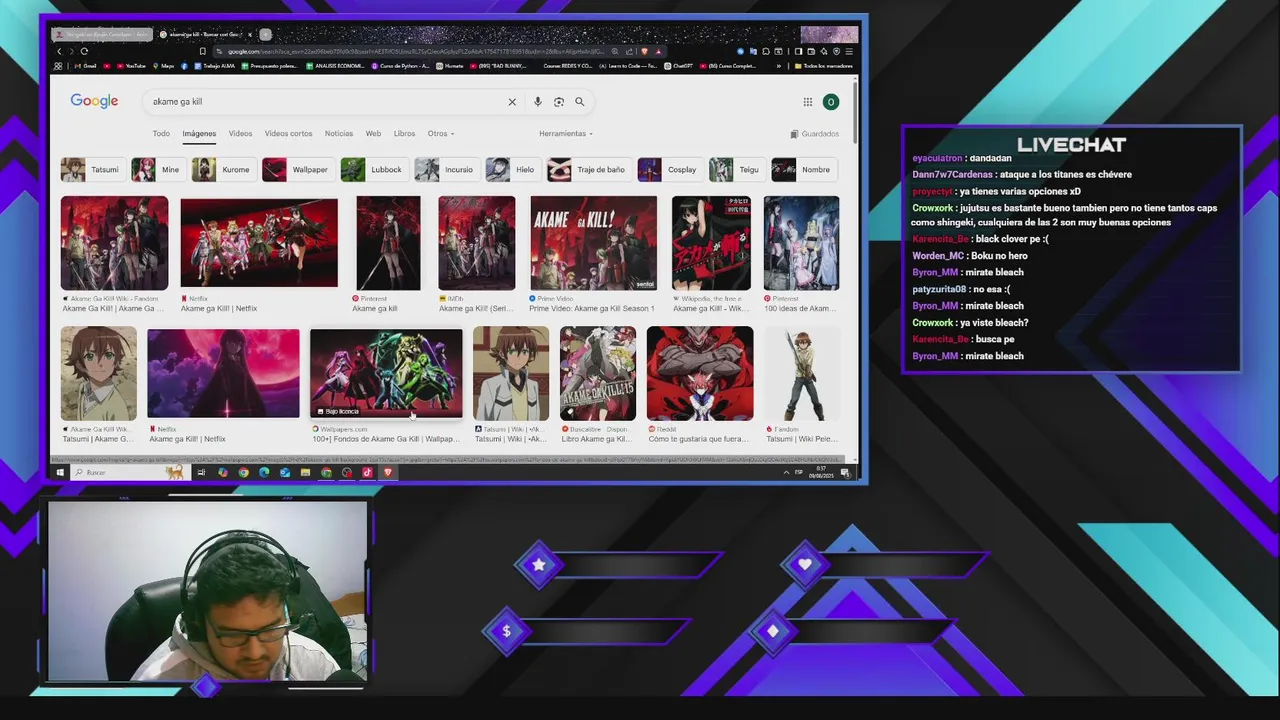
Task: Filter images by Traje de baño chip
Action: click(588, 170)
